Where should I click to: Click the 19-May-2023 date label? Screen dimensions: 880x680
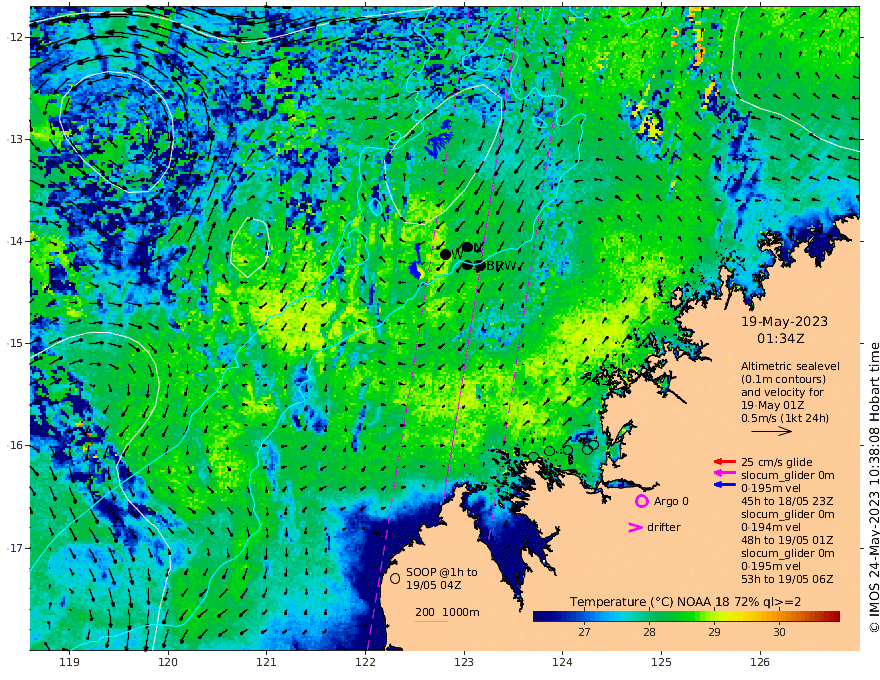click(784, 321)
